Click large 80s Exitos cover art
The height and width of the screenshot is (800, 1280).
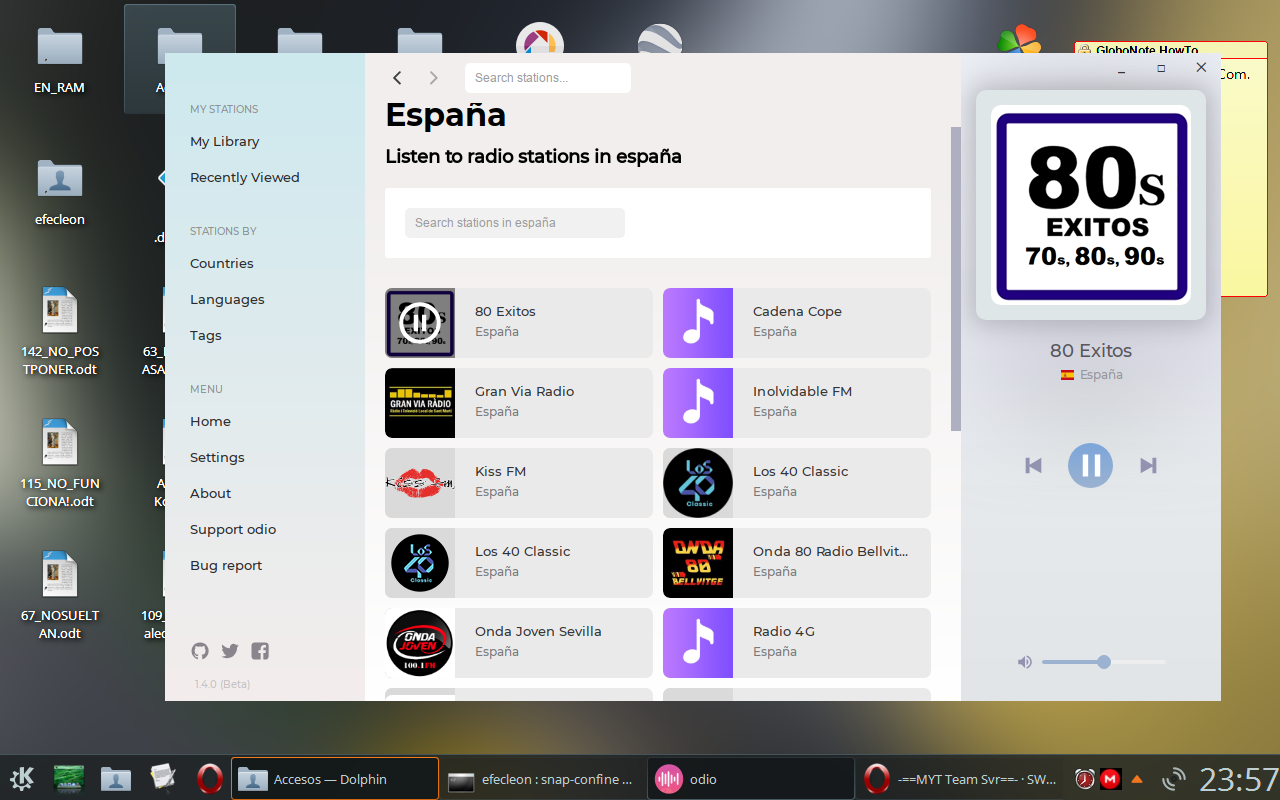click(1091, 205)
